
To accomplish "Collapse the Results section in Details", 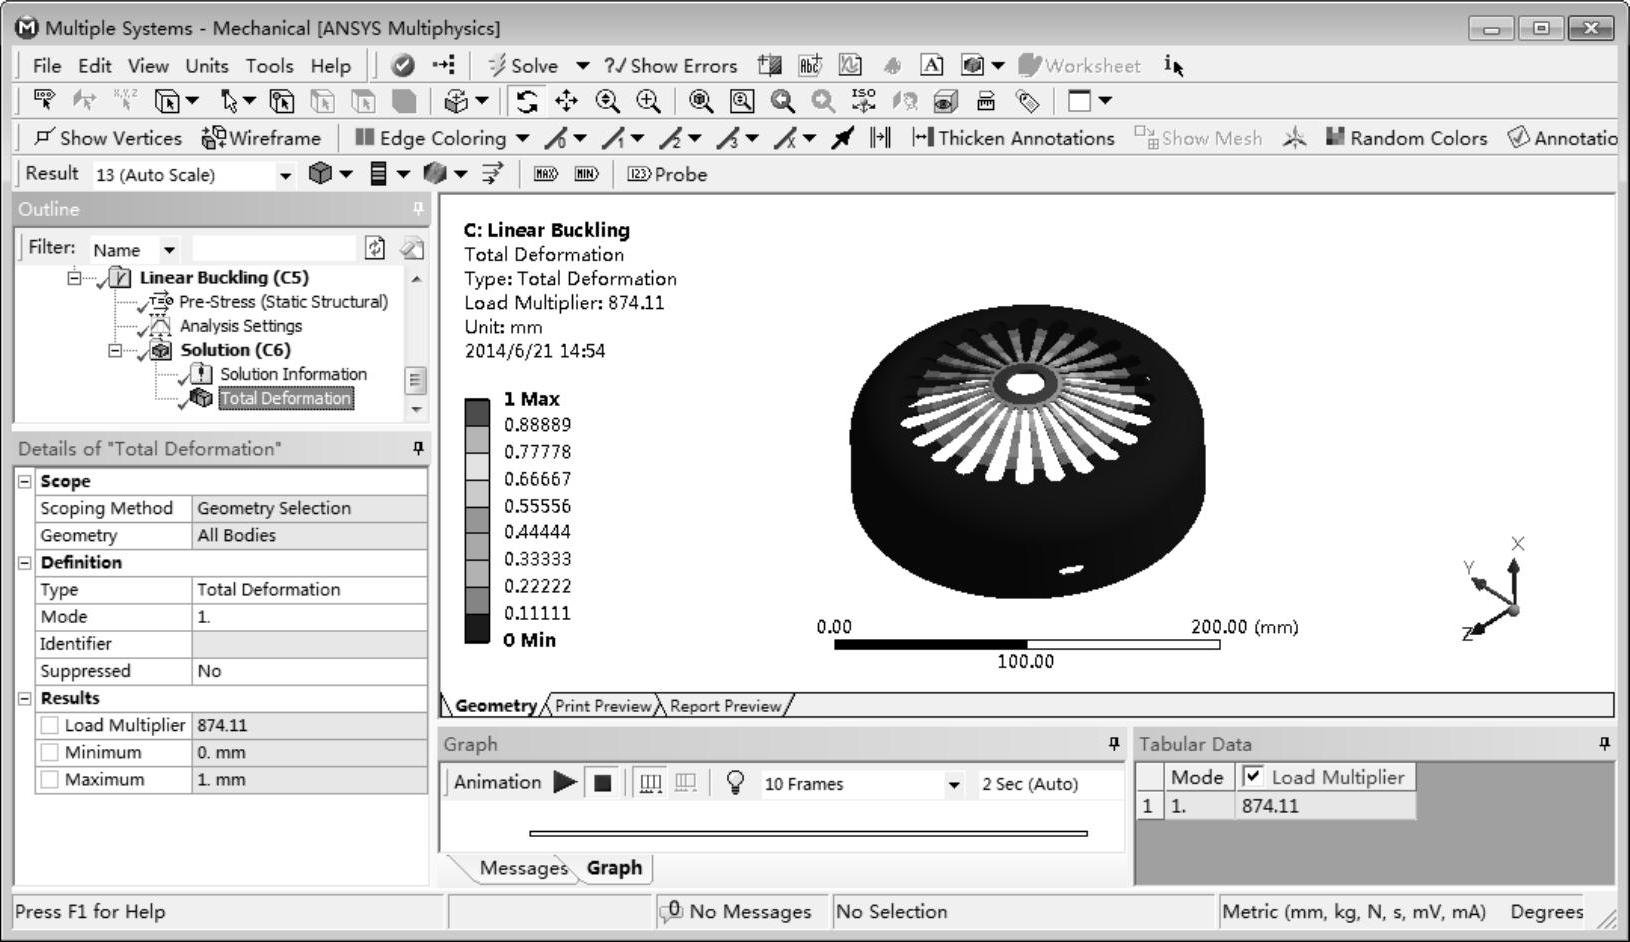I will click(24, 698).
